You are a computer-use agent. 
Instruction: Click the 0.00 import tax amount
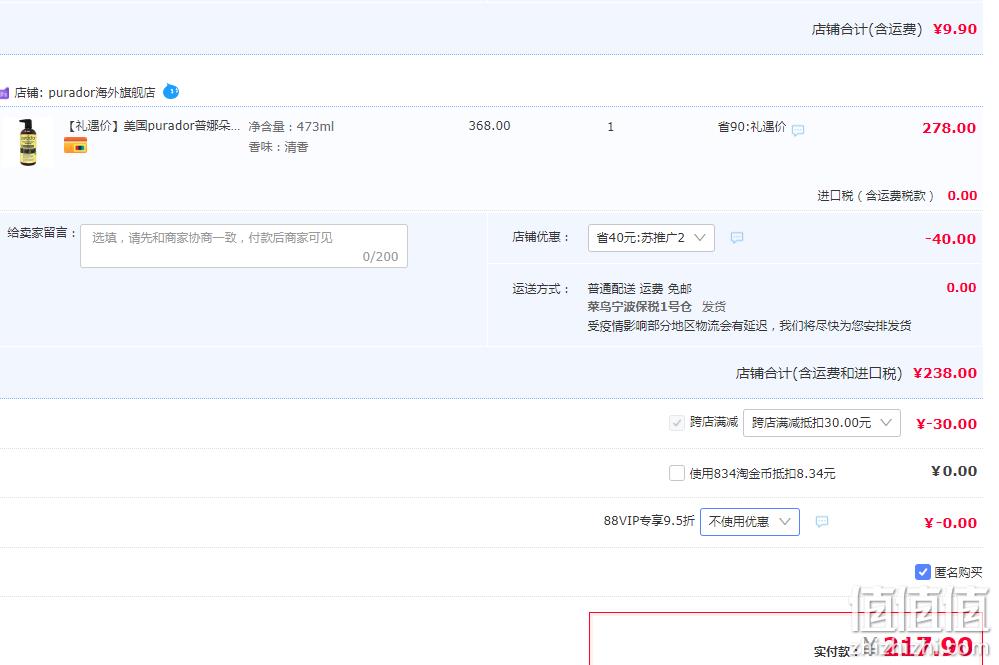pos(962,196)
